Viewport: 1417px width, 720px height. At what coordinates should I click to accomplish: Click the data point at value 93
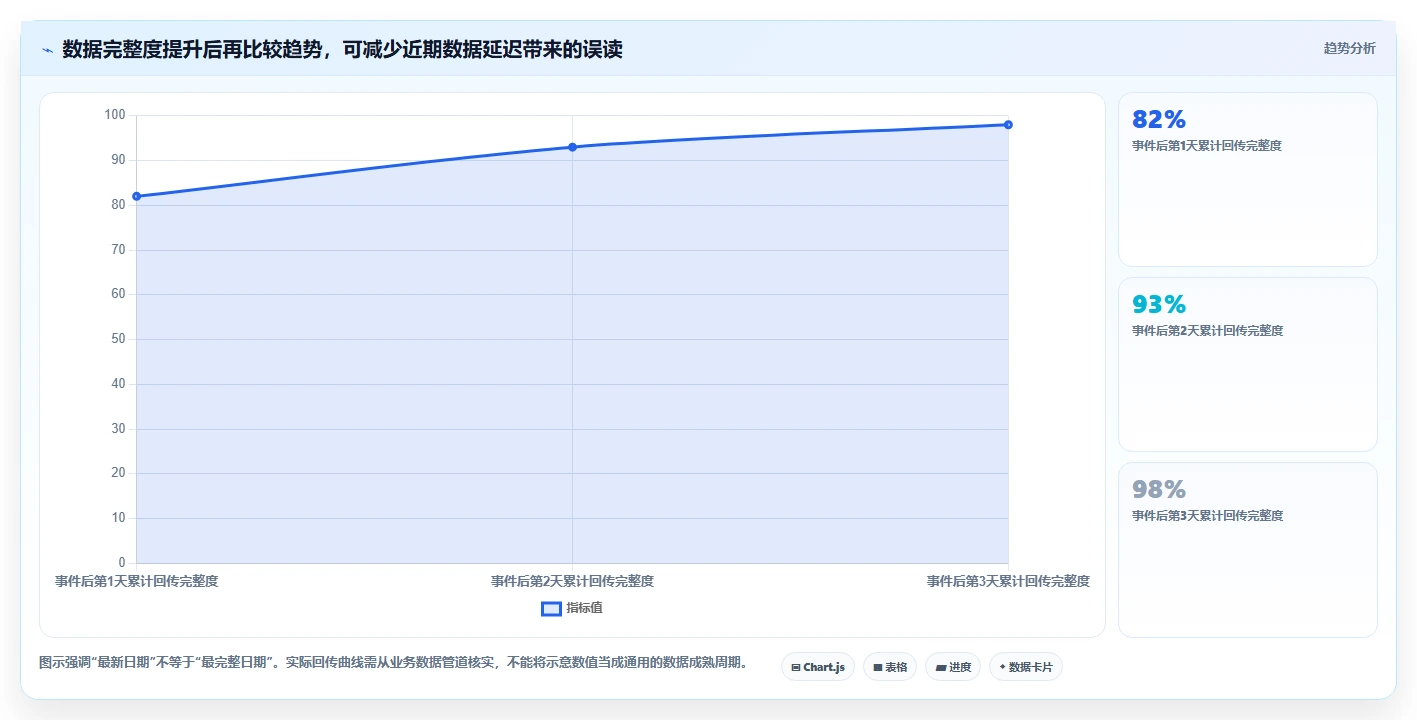coord(572,147)
